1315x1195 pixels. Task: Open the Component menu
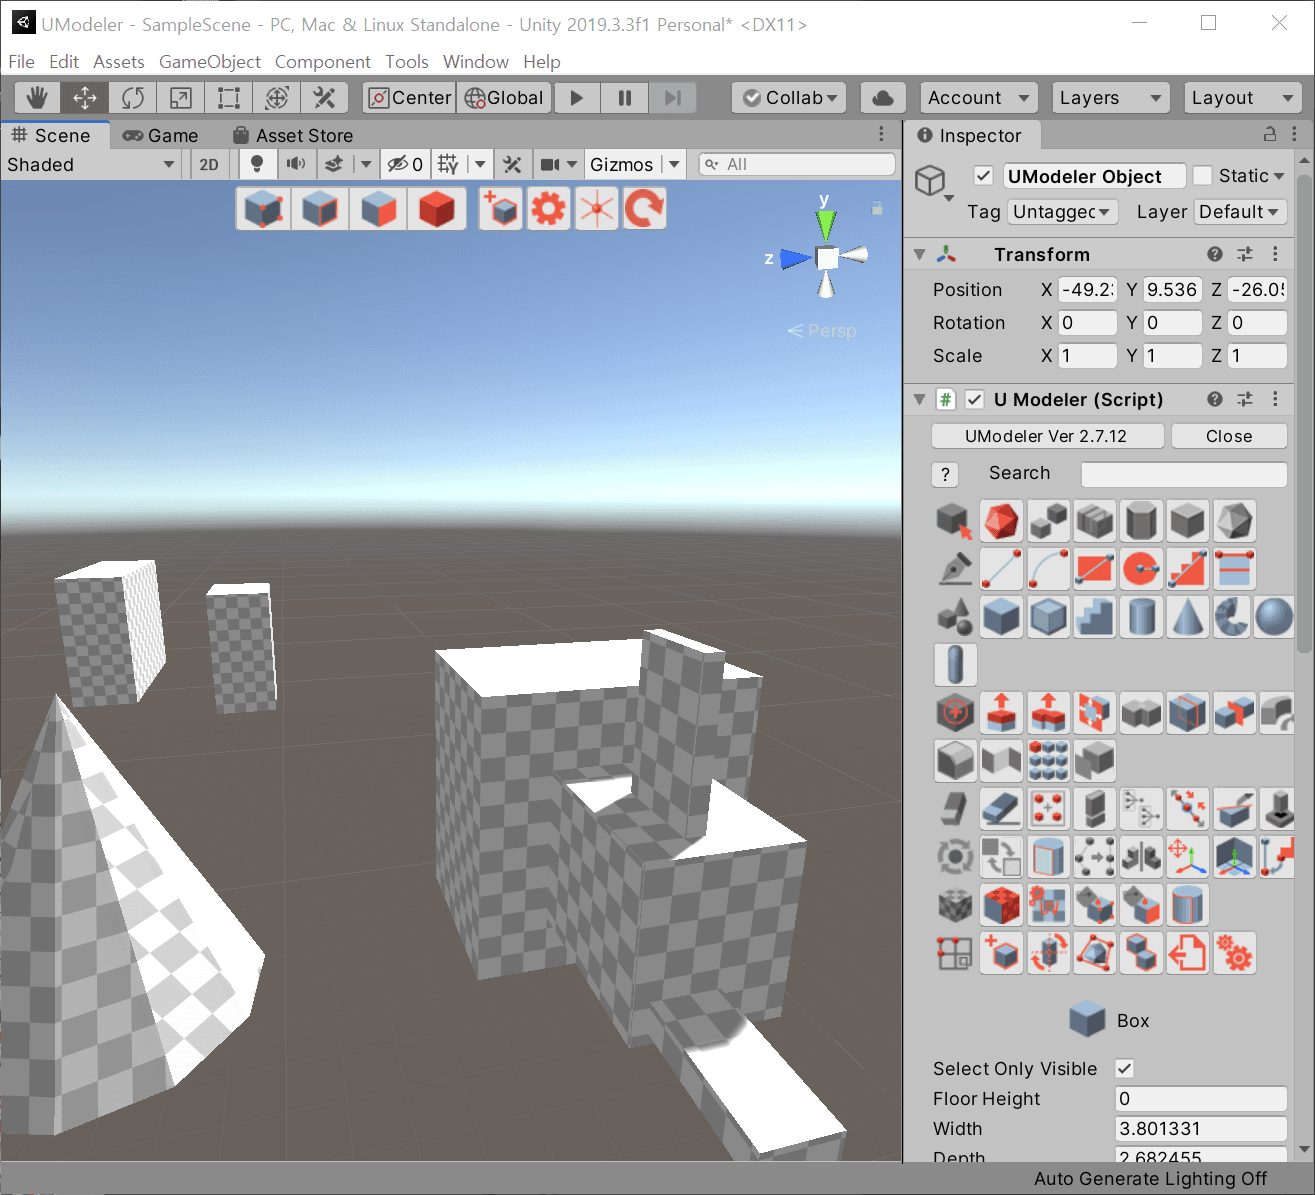(x=322, y=62)
